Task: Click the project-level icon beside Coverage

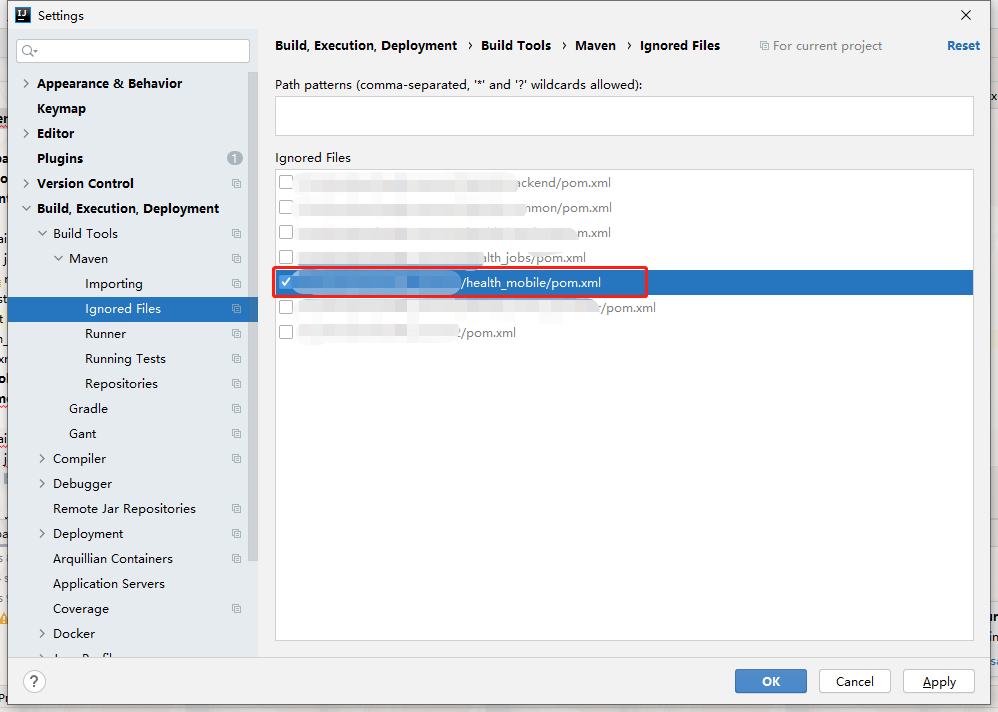Action: point(237,609)
